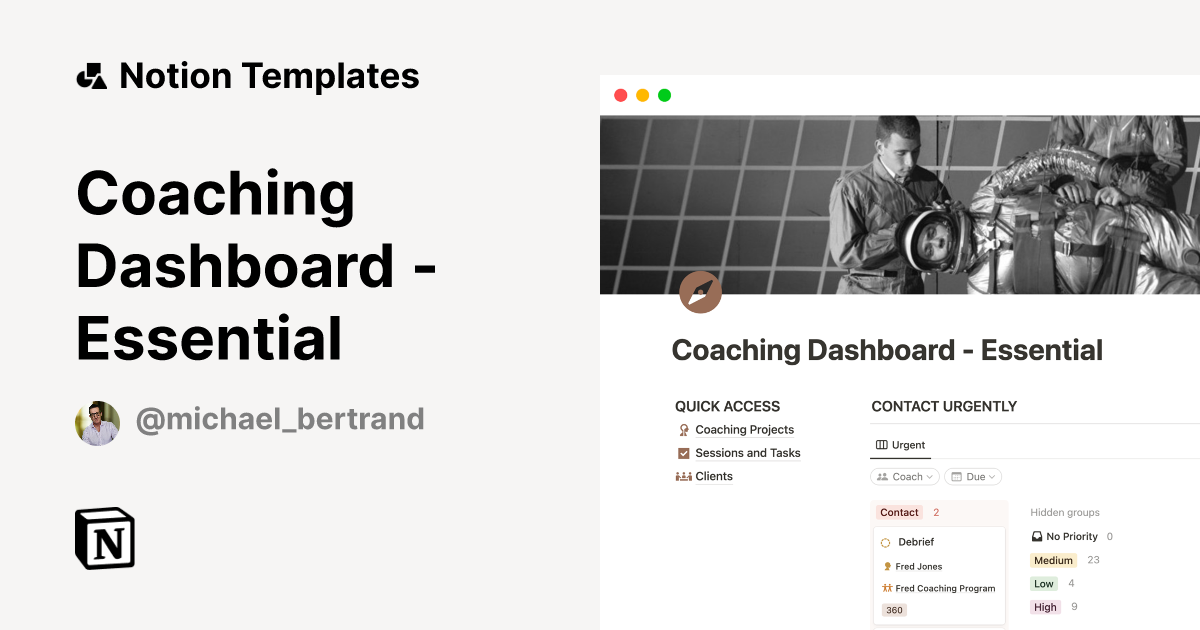1200x630 pixels.
Task: Show the Low hidden group
Action: [x=1043, y=583]
